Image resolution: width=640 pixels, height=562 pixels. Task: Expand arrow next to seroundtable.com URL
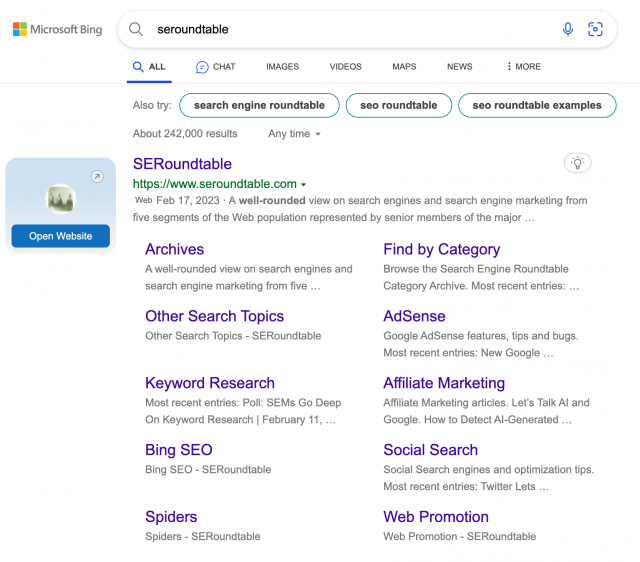pyautogui.click(x=304, y=185)
